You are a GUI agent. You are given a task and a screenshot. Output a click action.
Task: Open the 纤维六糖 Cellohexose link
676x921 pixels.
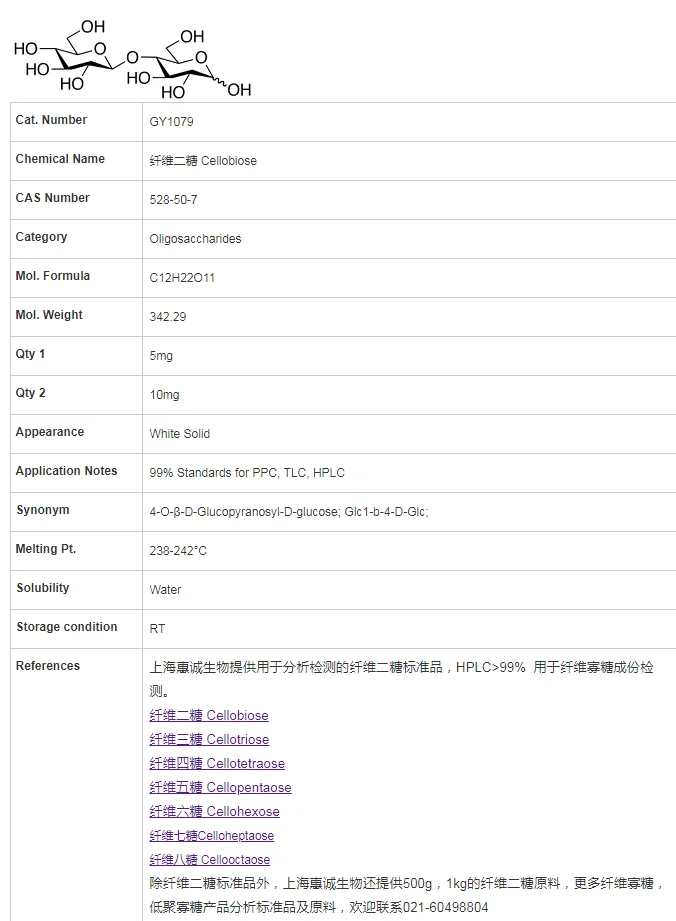click(x=214, y=812)
